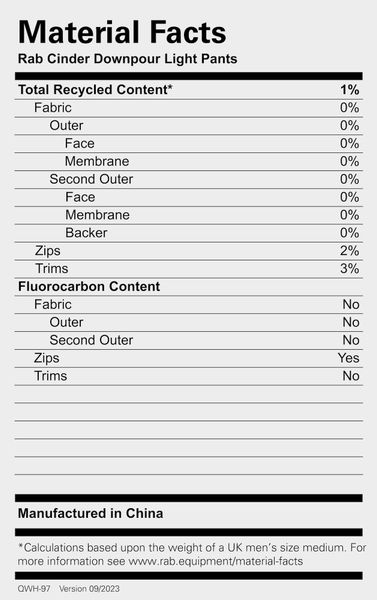Screen dimensions: 377x600
Task: Click the Zips fluorocarbon Yes value
Action: (349, 358)
